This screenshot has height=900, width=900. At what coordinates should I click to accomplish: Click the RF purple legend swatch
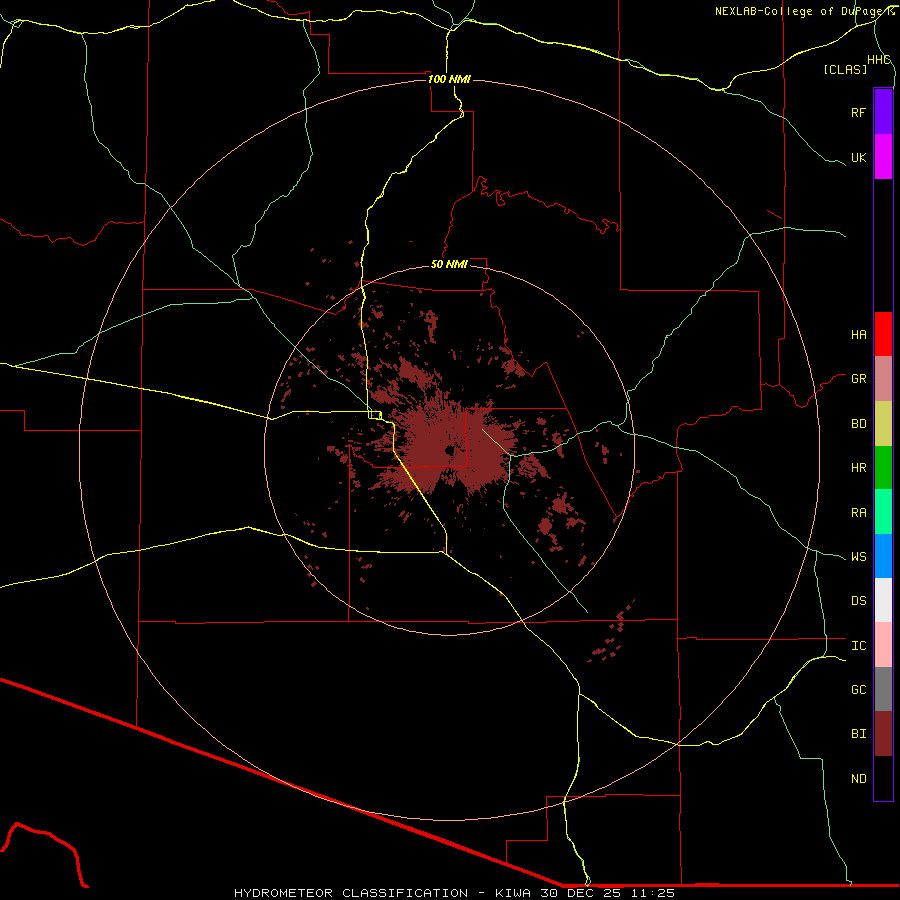point(883,112)
